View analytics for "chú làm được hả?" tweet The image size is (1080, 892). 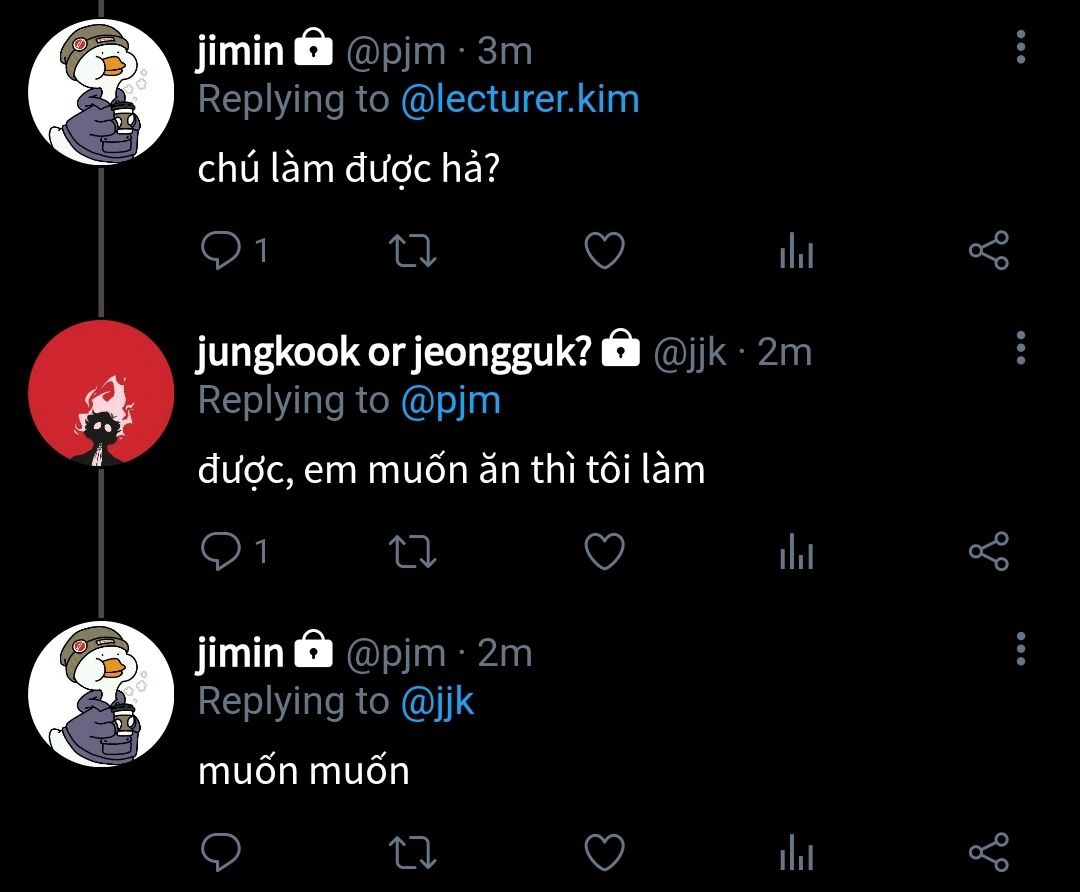coord(796,253)
